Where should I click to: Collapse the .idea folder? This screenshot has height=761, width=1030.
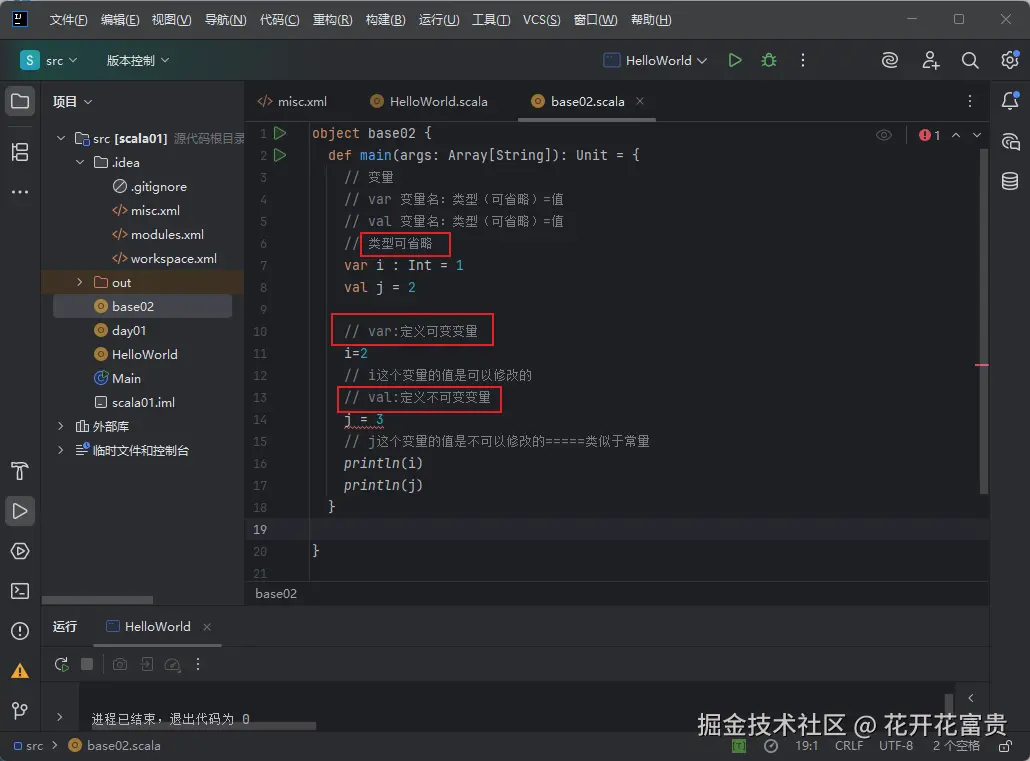[x=80, y=162]
